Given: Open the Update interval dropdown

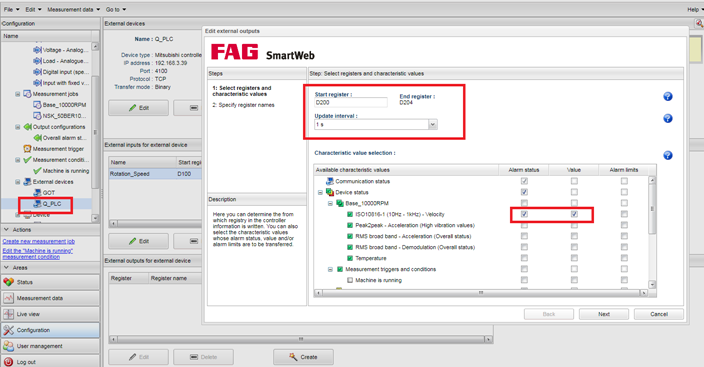Looking at the screenshot, I should point(432,124).
